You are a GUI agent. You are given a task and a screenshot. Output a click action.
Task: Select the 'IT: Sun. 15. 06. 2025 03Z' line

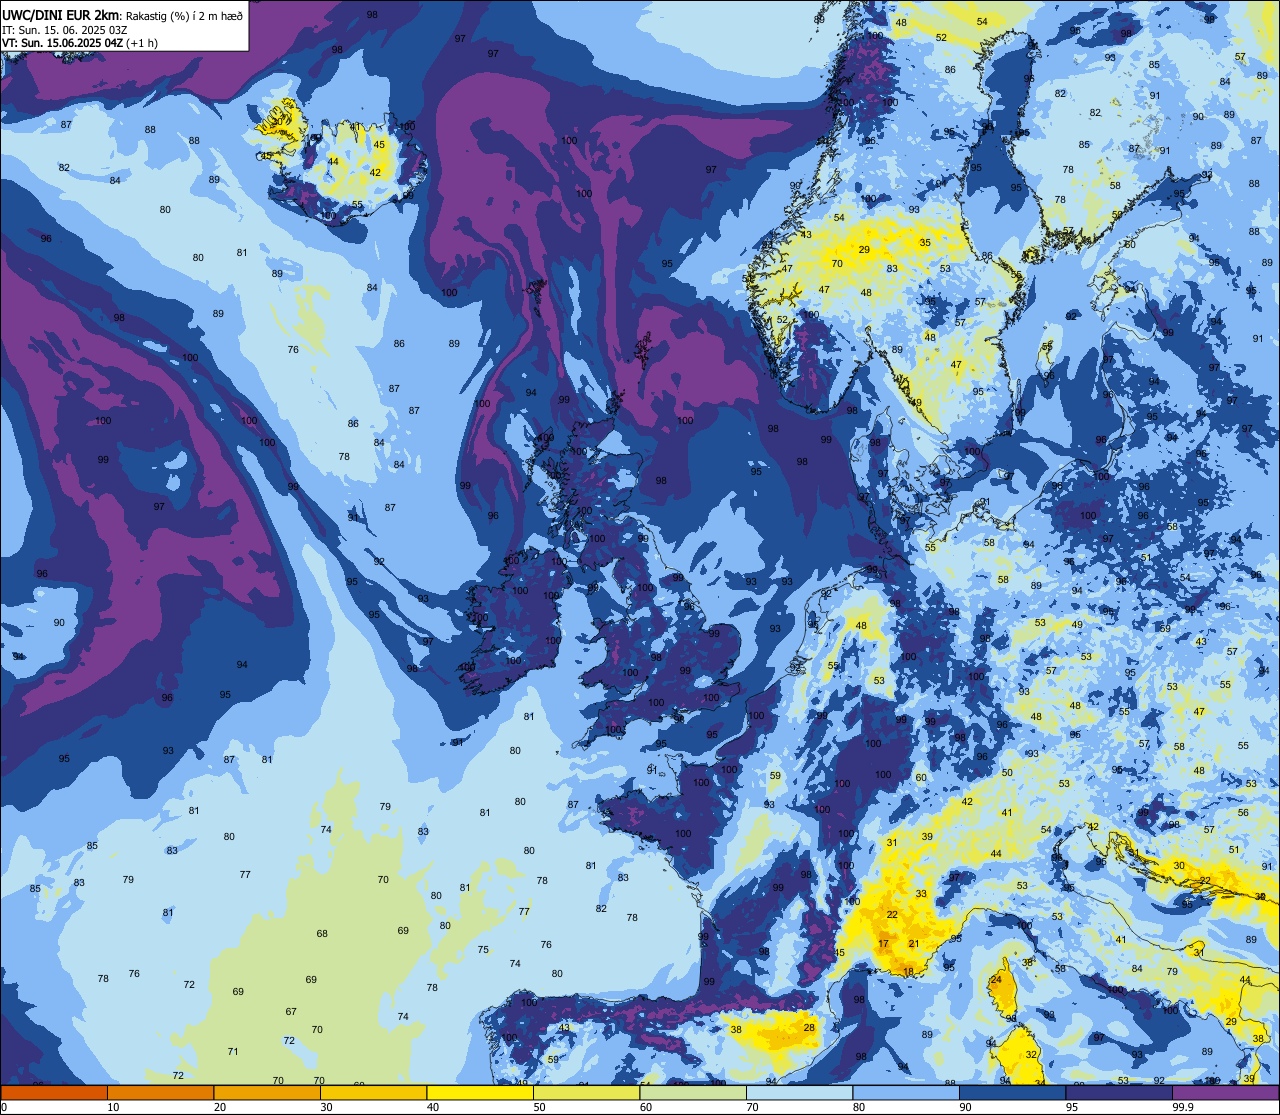tap(65, 30)
